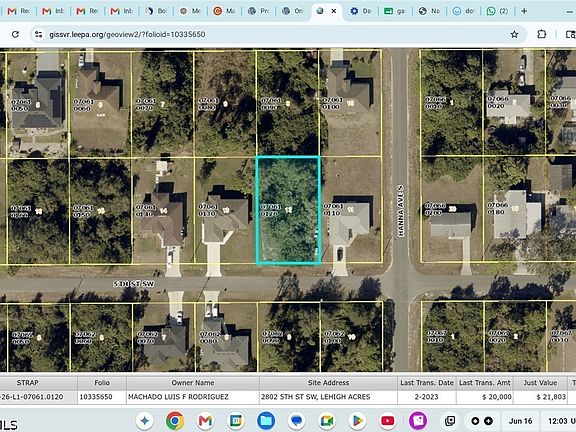Select parcel 07061 0070 lot 7
This screenshot has width=576, height=432.
(x=162, y=104)
